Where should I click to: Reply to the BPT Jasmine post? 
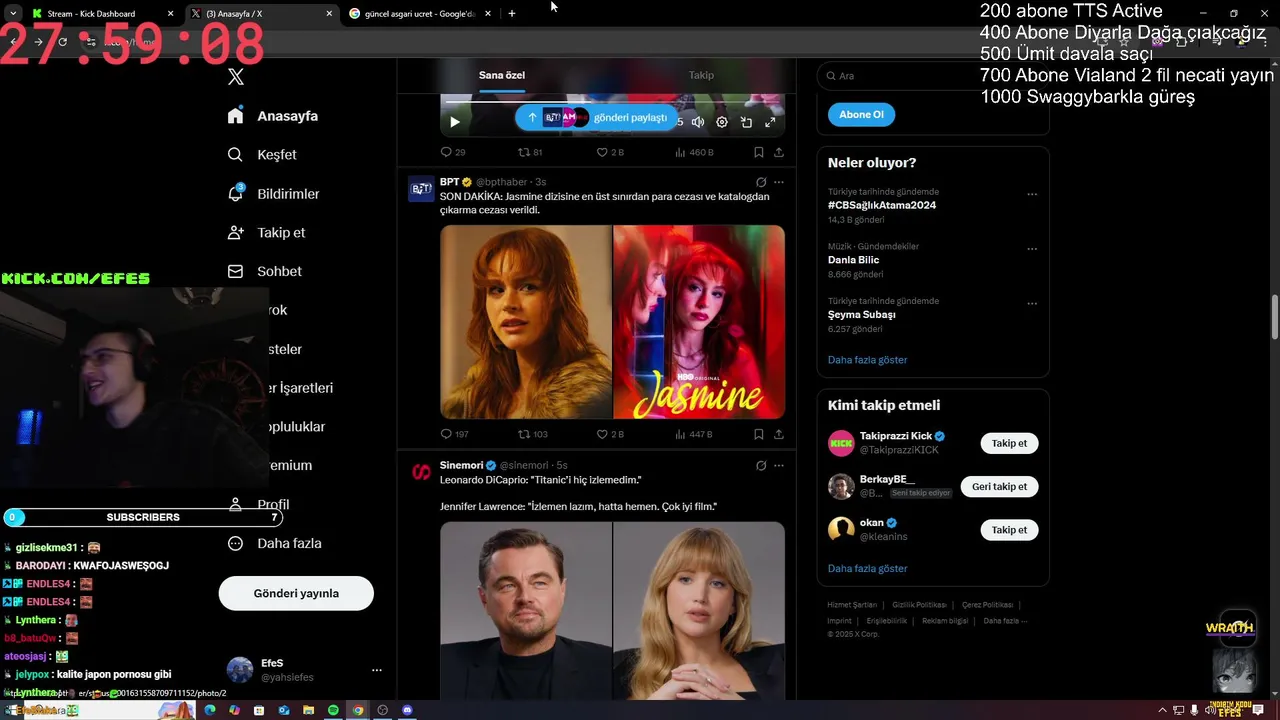(x=454, y=434)
